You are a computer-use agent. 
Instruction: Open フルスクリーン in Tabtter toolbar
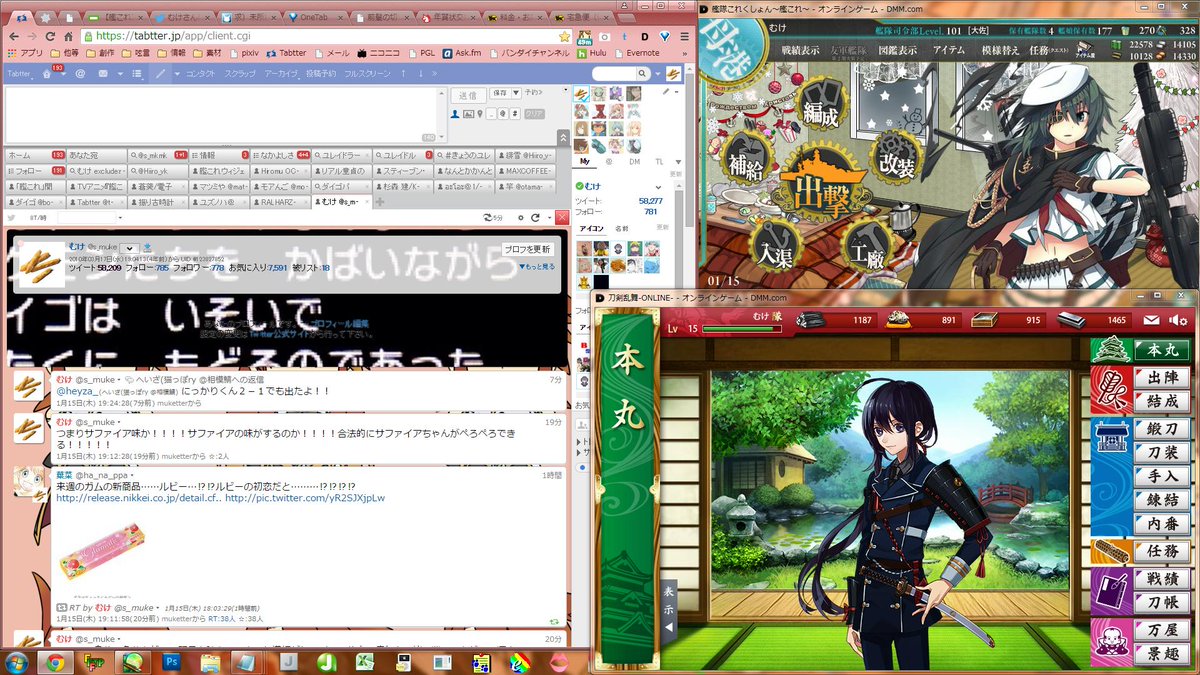(x=366, y=74)
